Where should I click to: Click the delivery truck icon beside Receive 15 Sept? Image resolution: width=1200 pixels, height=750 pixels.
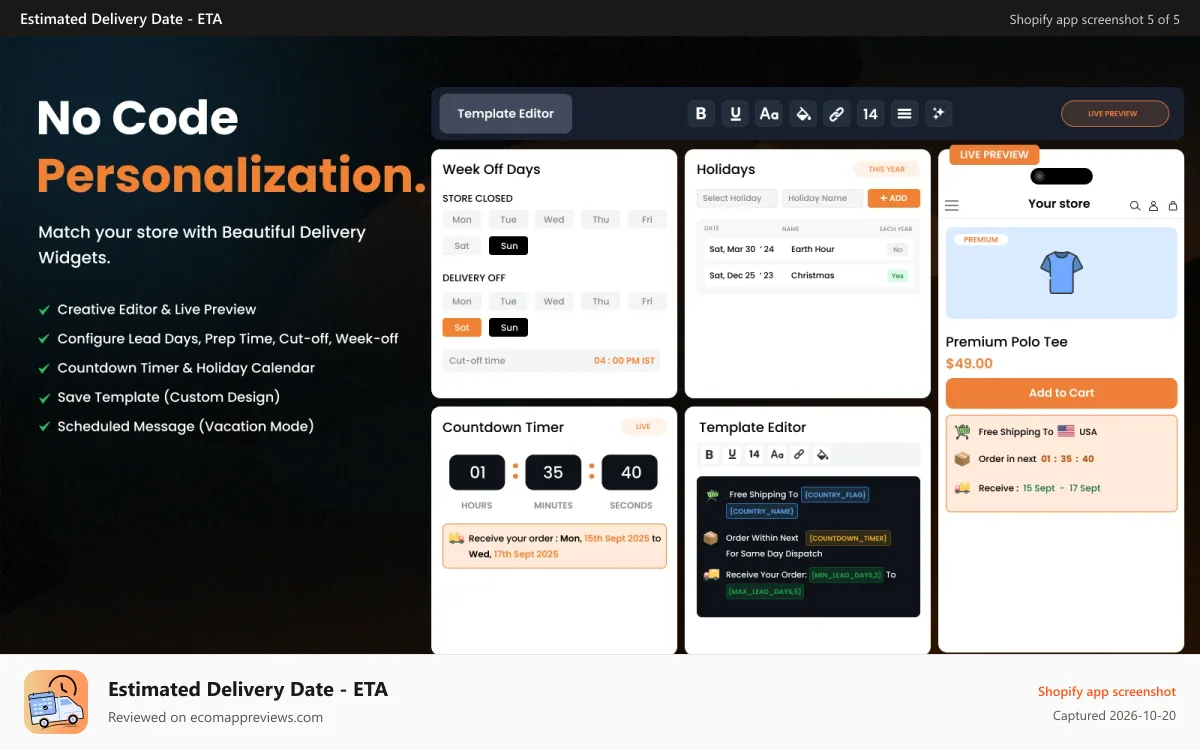962,488
